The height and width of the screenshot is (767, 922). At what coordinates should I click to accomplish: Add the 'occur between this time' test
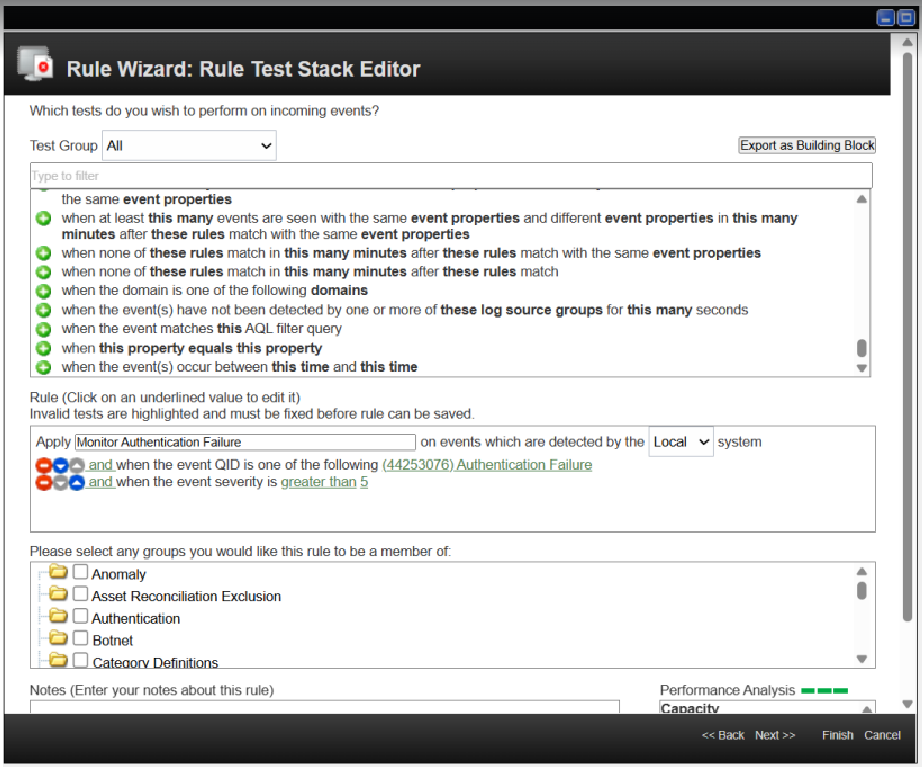pyautogui.click(x=43, y=367)
